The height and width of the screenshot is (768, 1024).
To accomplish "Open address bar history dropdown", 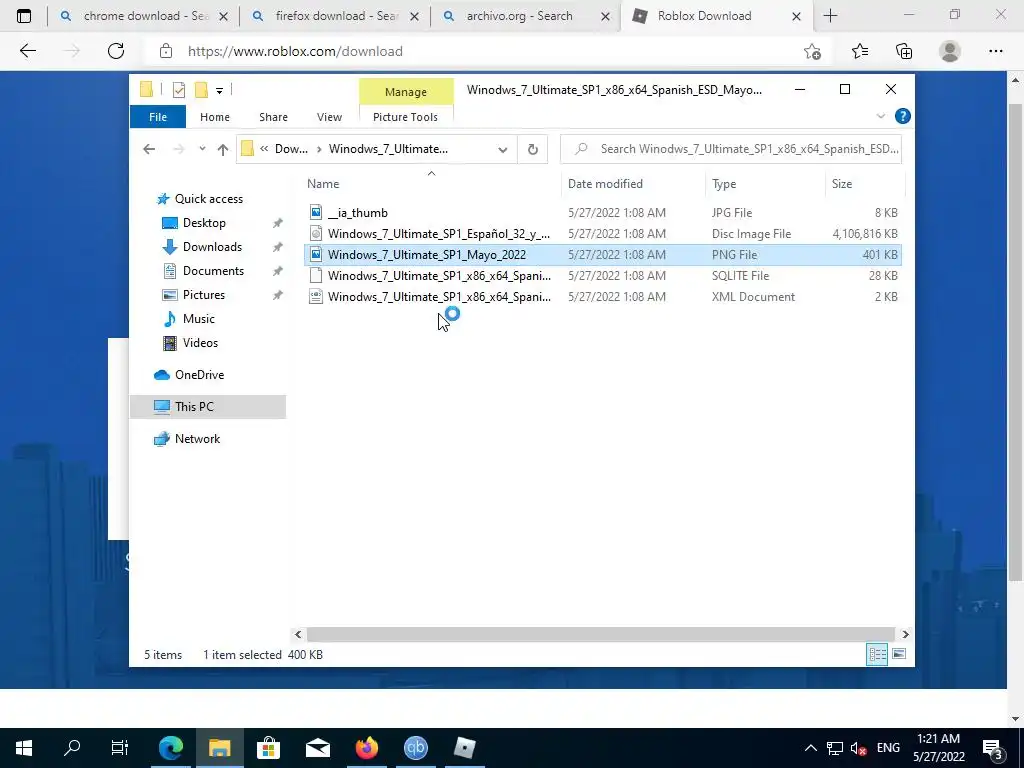I will (502, 150).
